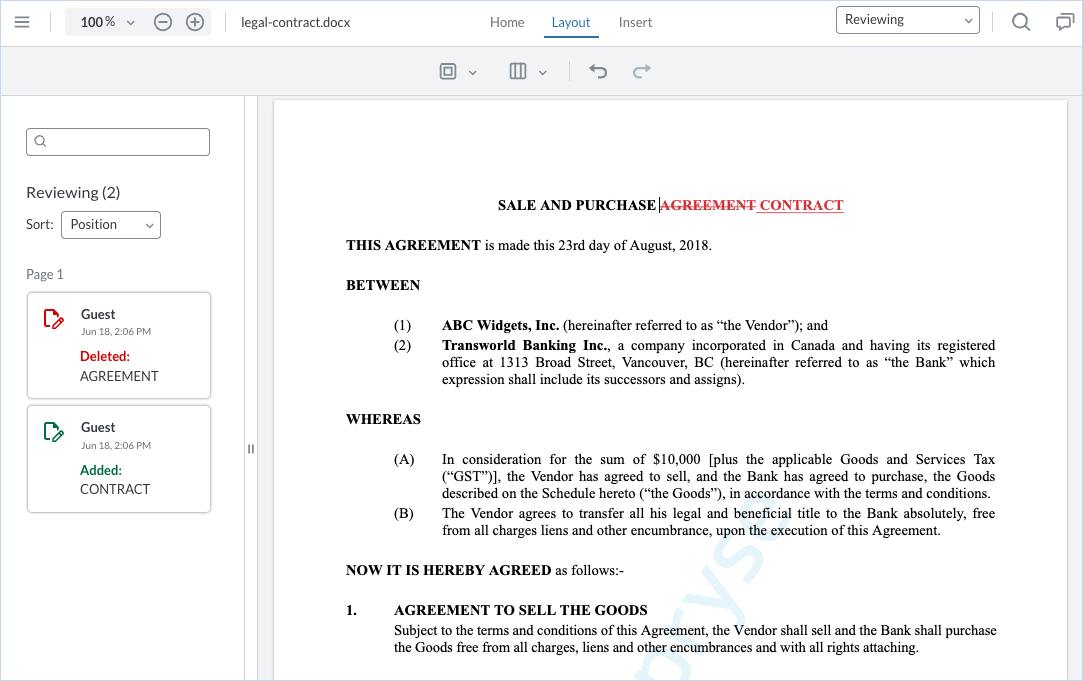Viewport: 1083px width, 681px height.
Task: Switch to the Insert tab
Action: coord(635,22)
